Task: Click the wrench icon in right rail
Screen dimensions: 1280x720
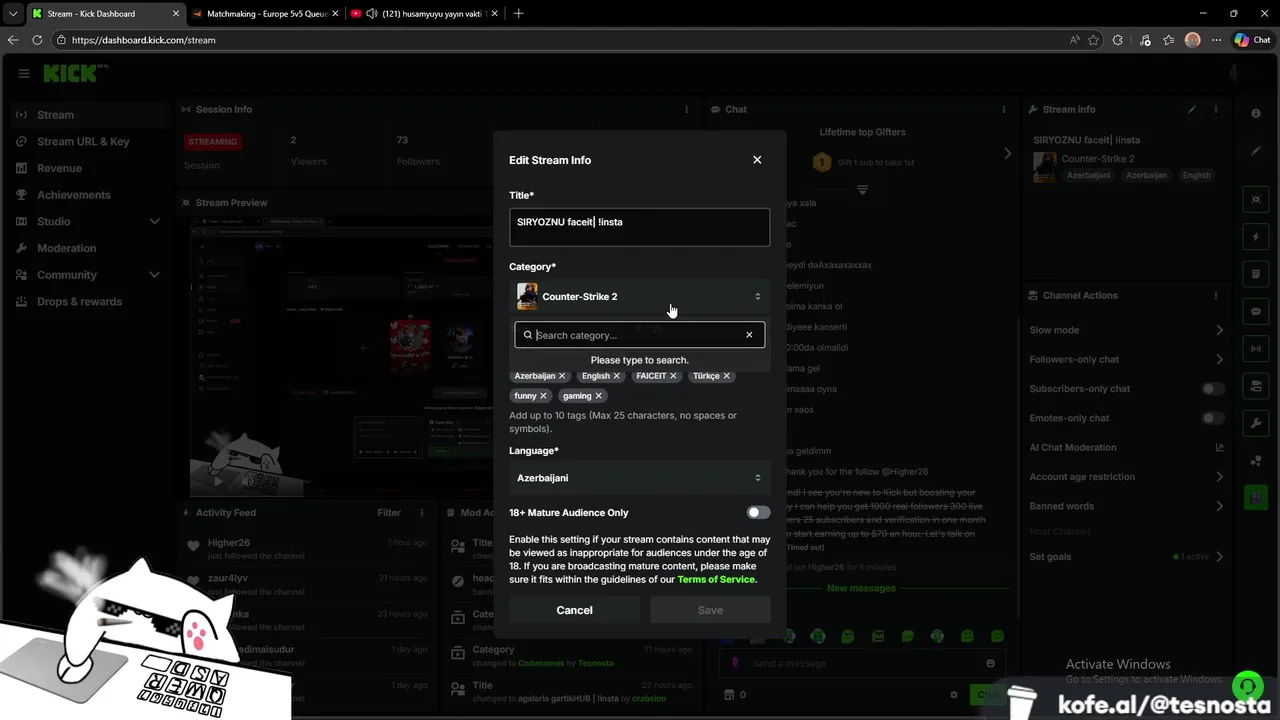Action: 1256,423
